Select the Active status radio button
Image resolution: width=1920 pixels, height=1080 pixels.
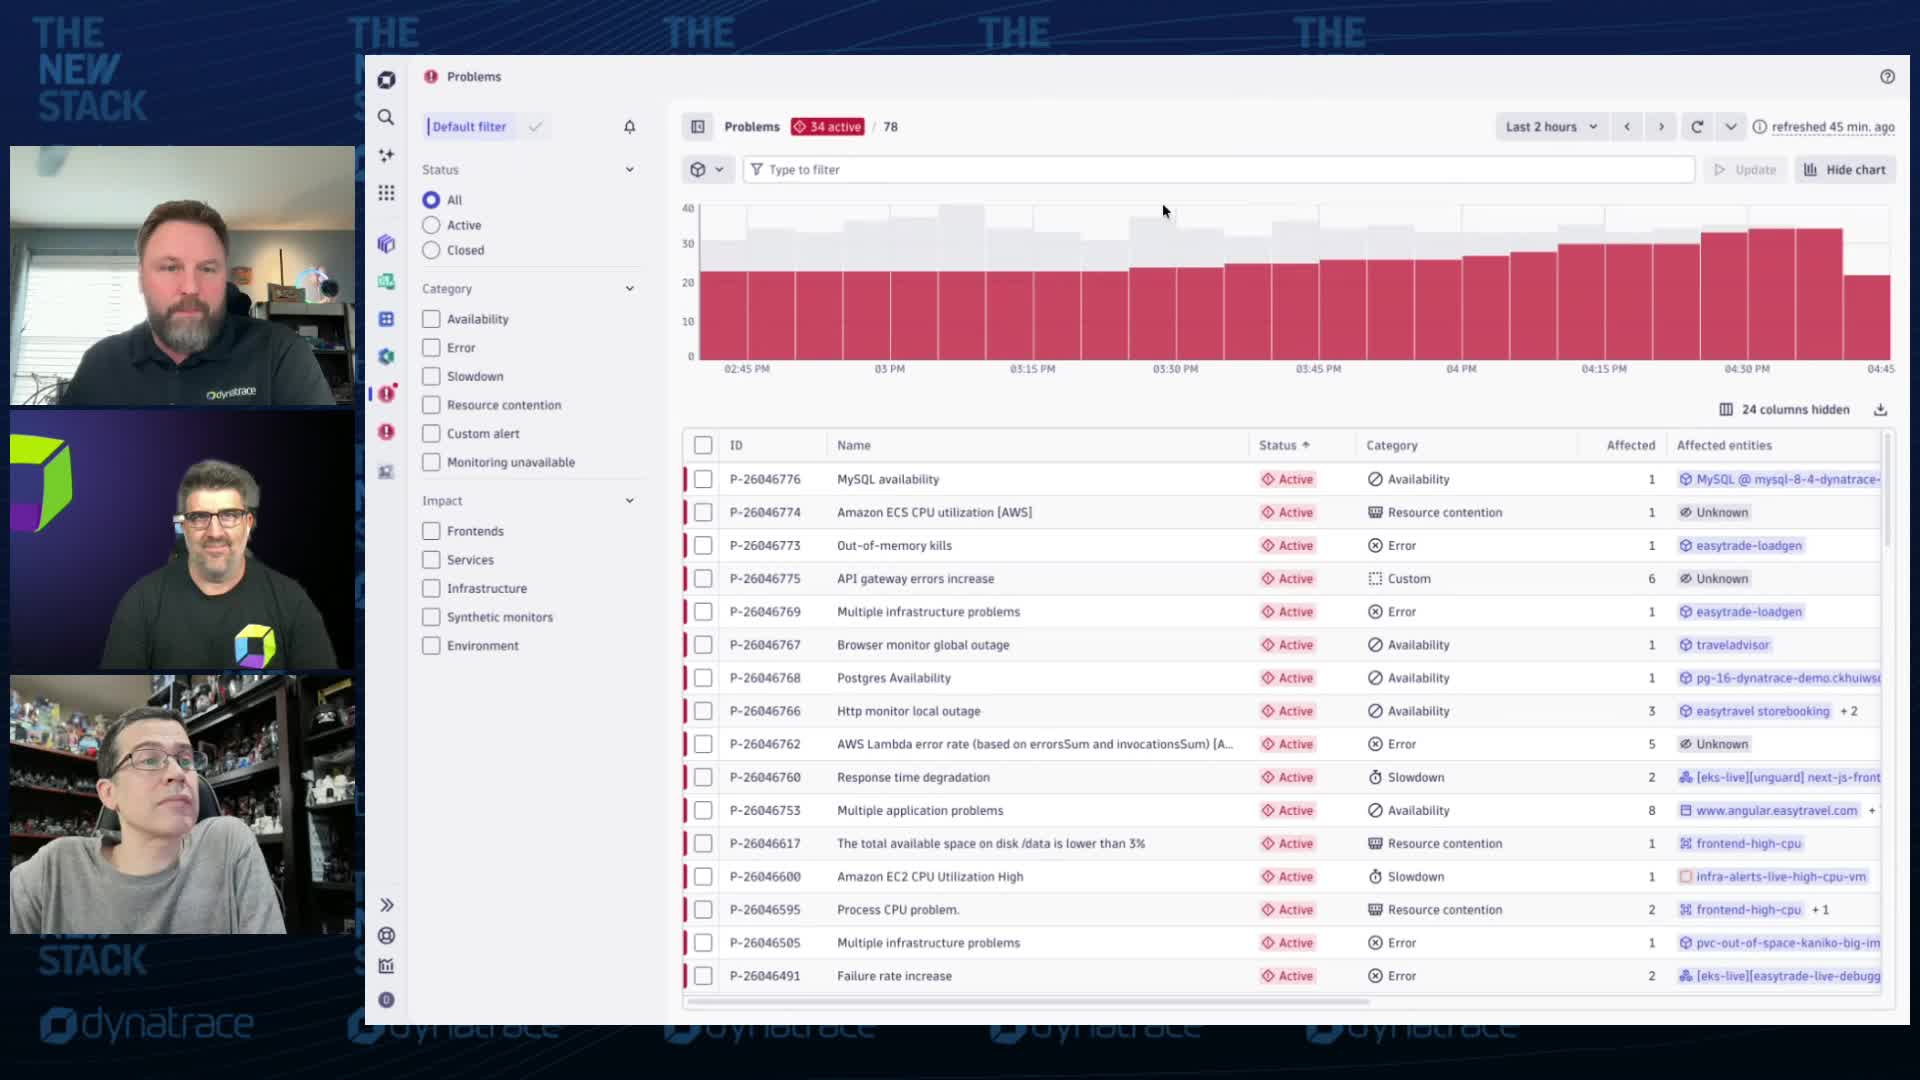click(431, 225)
